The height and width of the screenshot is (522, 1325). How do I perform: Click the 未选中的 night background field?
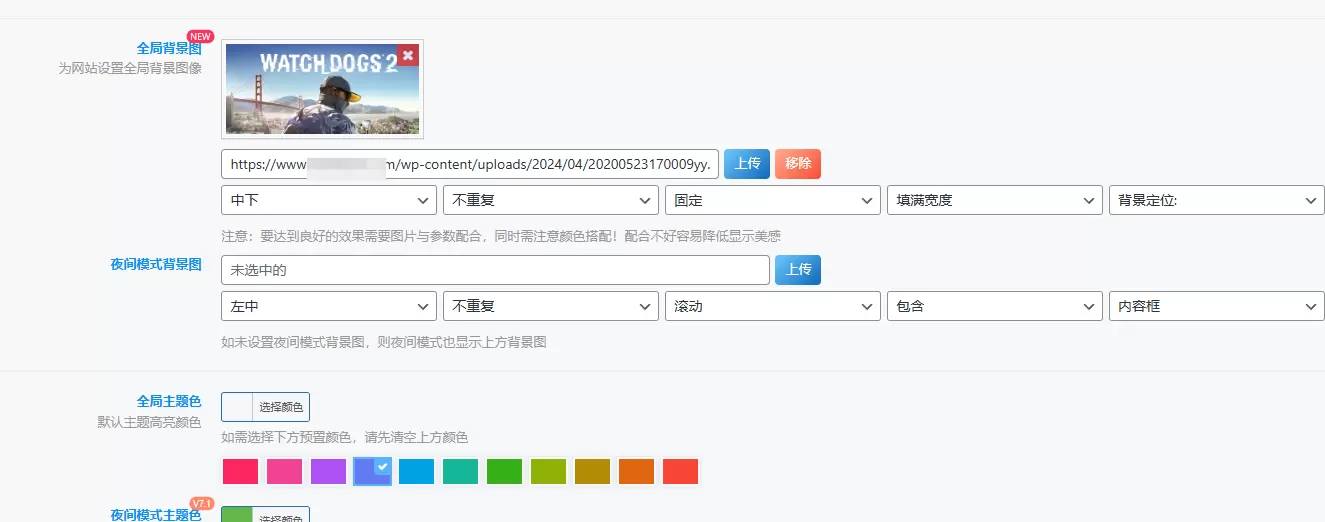pos(495,270)
